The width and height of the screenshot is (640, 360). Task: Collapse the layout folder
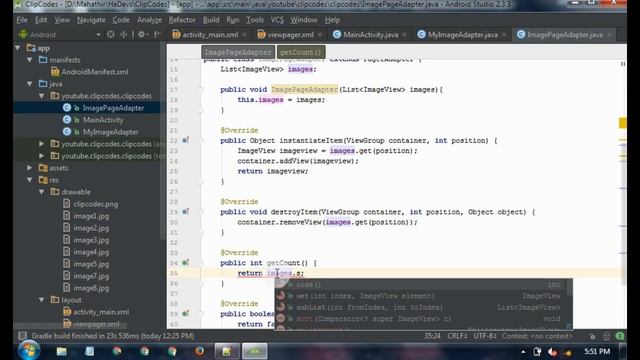[x=42, y=300]
